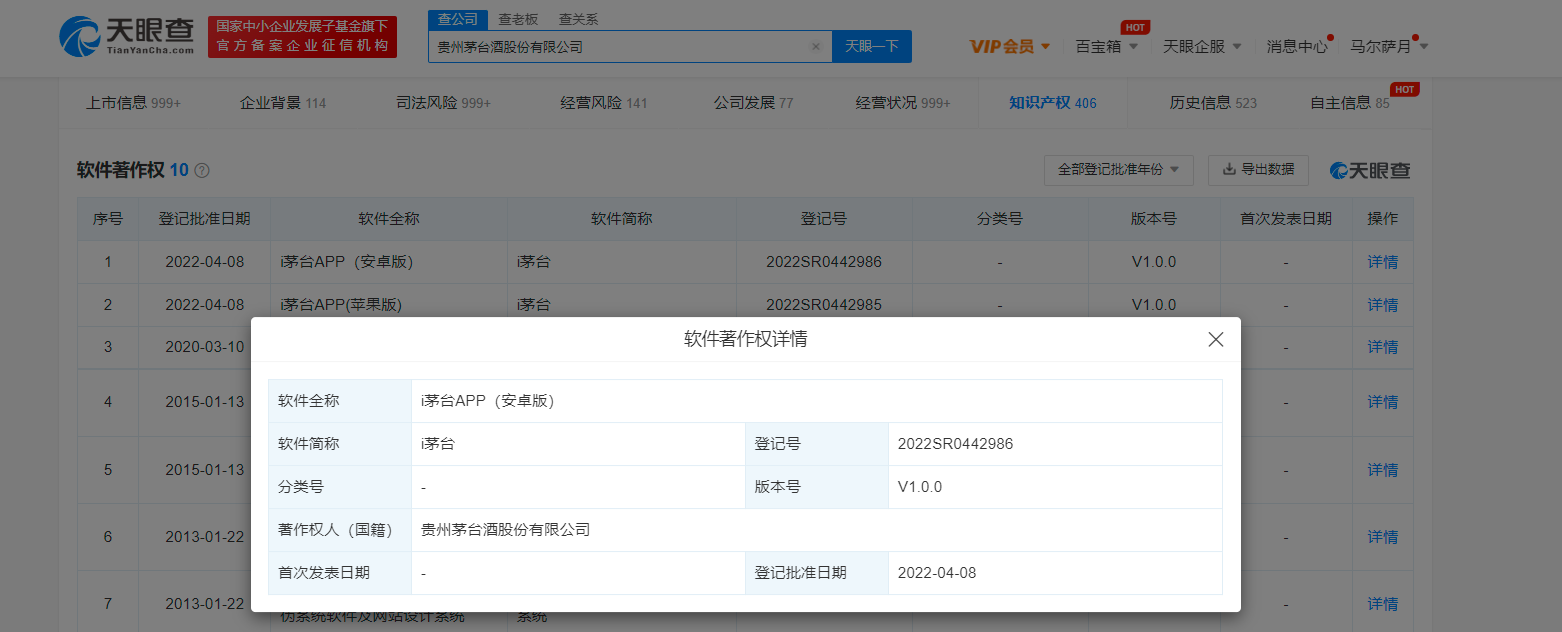Viewport: 1562px width, 632px height.
Task: Open 详情 link in row 5
Action: click(1383, 469)
